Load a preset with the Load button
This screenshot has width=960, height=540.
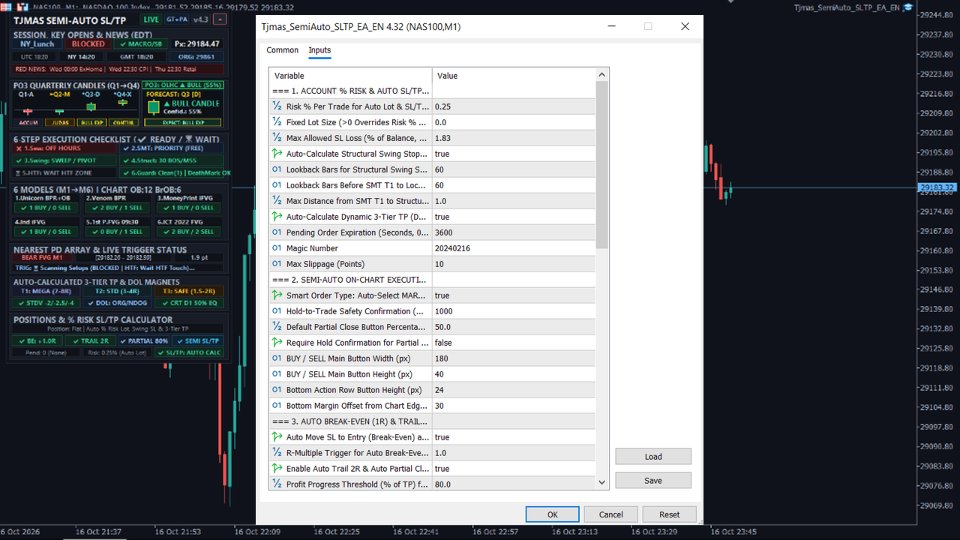pos(653,457)
